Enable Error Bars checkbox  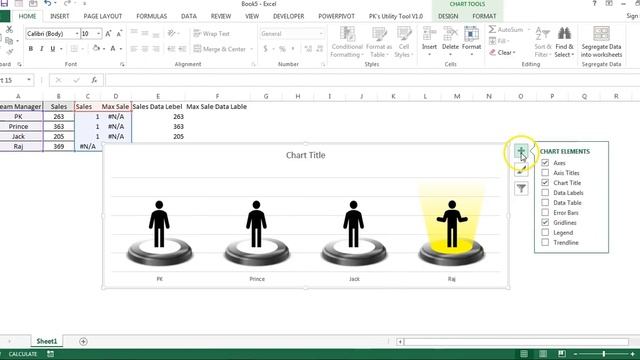[545, 213]
